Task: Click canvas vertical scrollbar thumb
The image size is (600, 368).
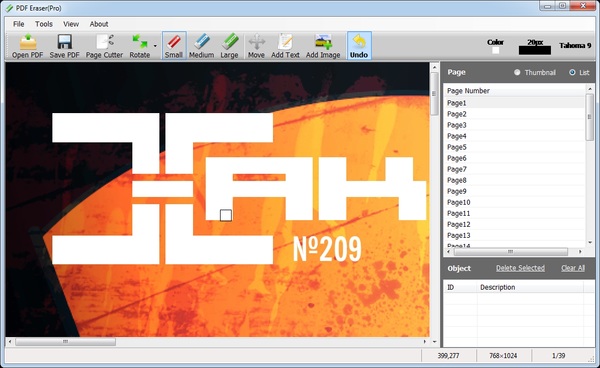Action: coord(434,94)
